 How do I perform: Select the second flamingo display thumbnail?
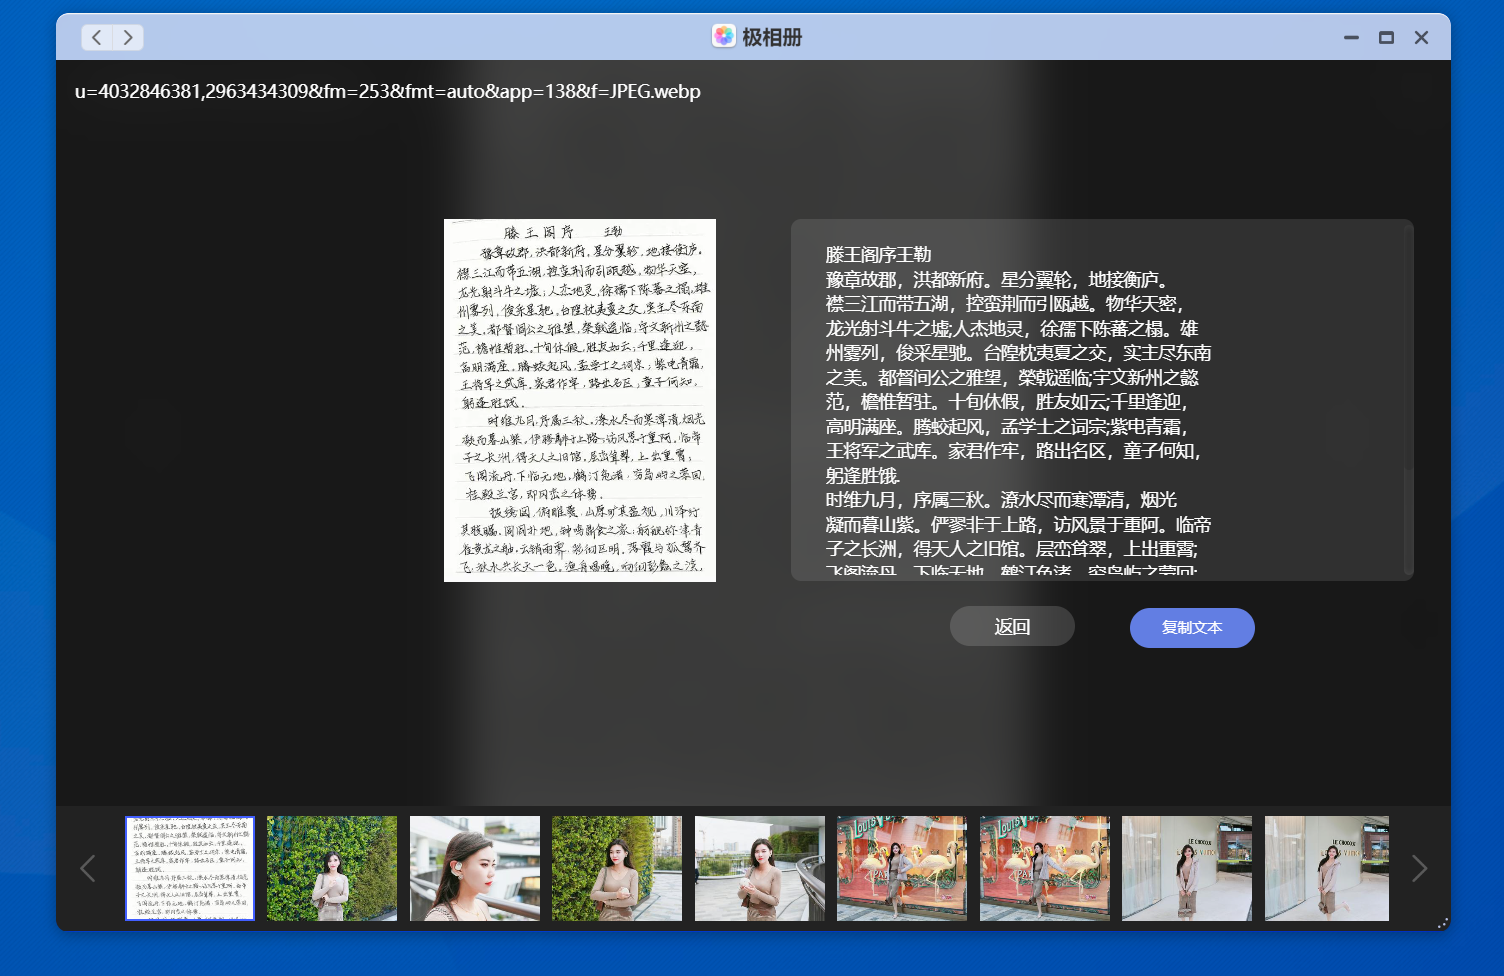point(1044,868)
